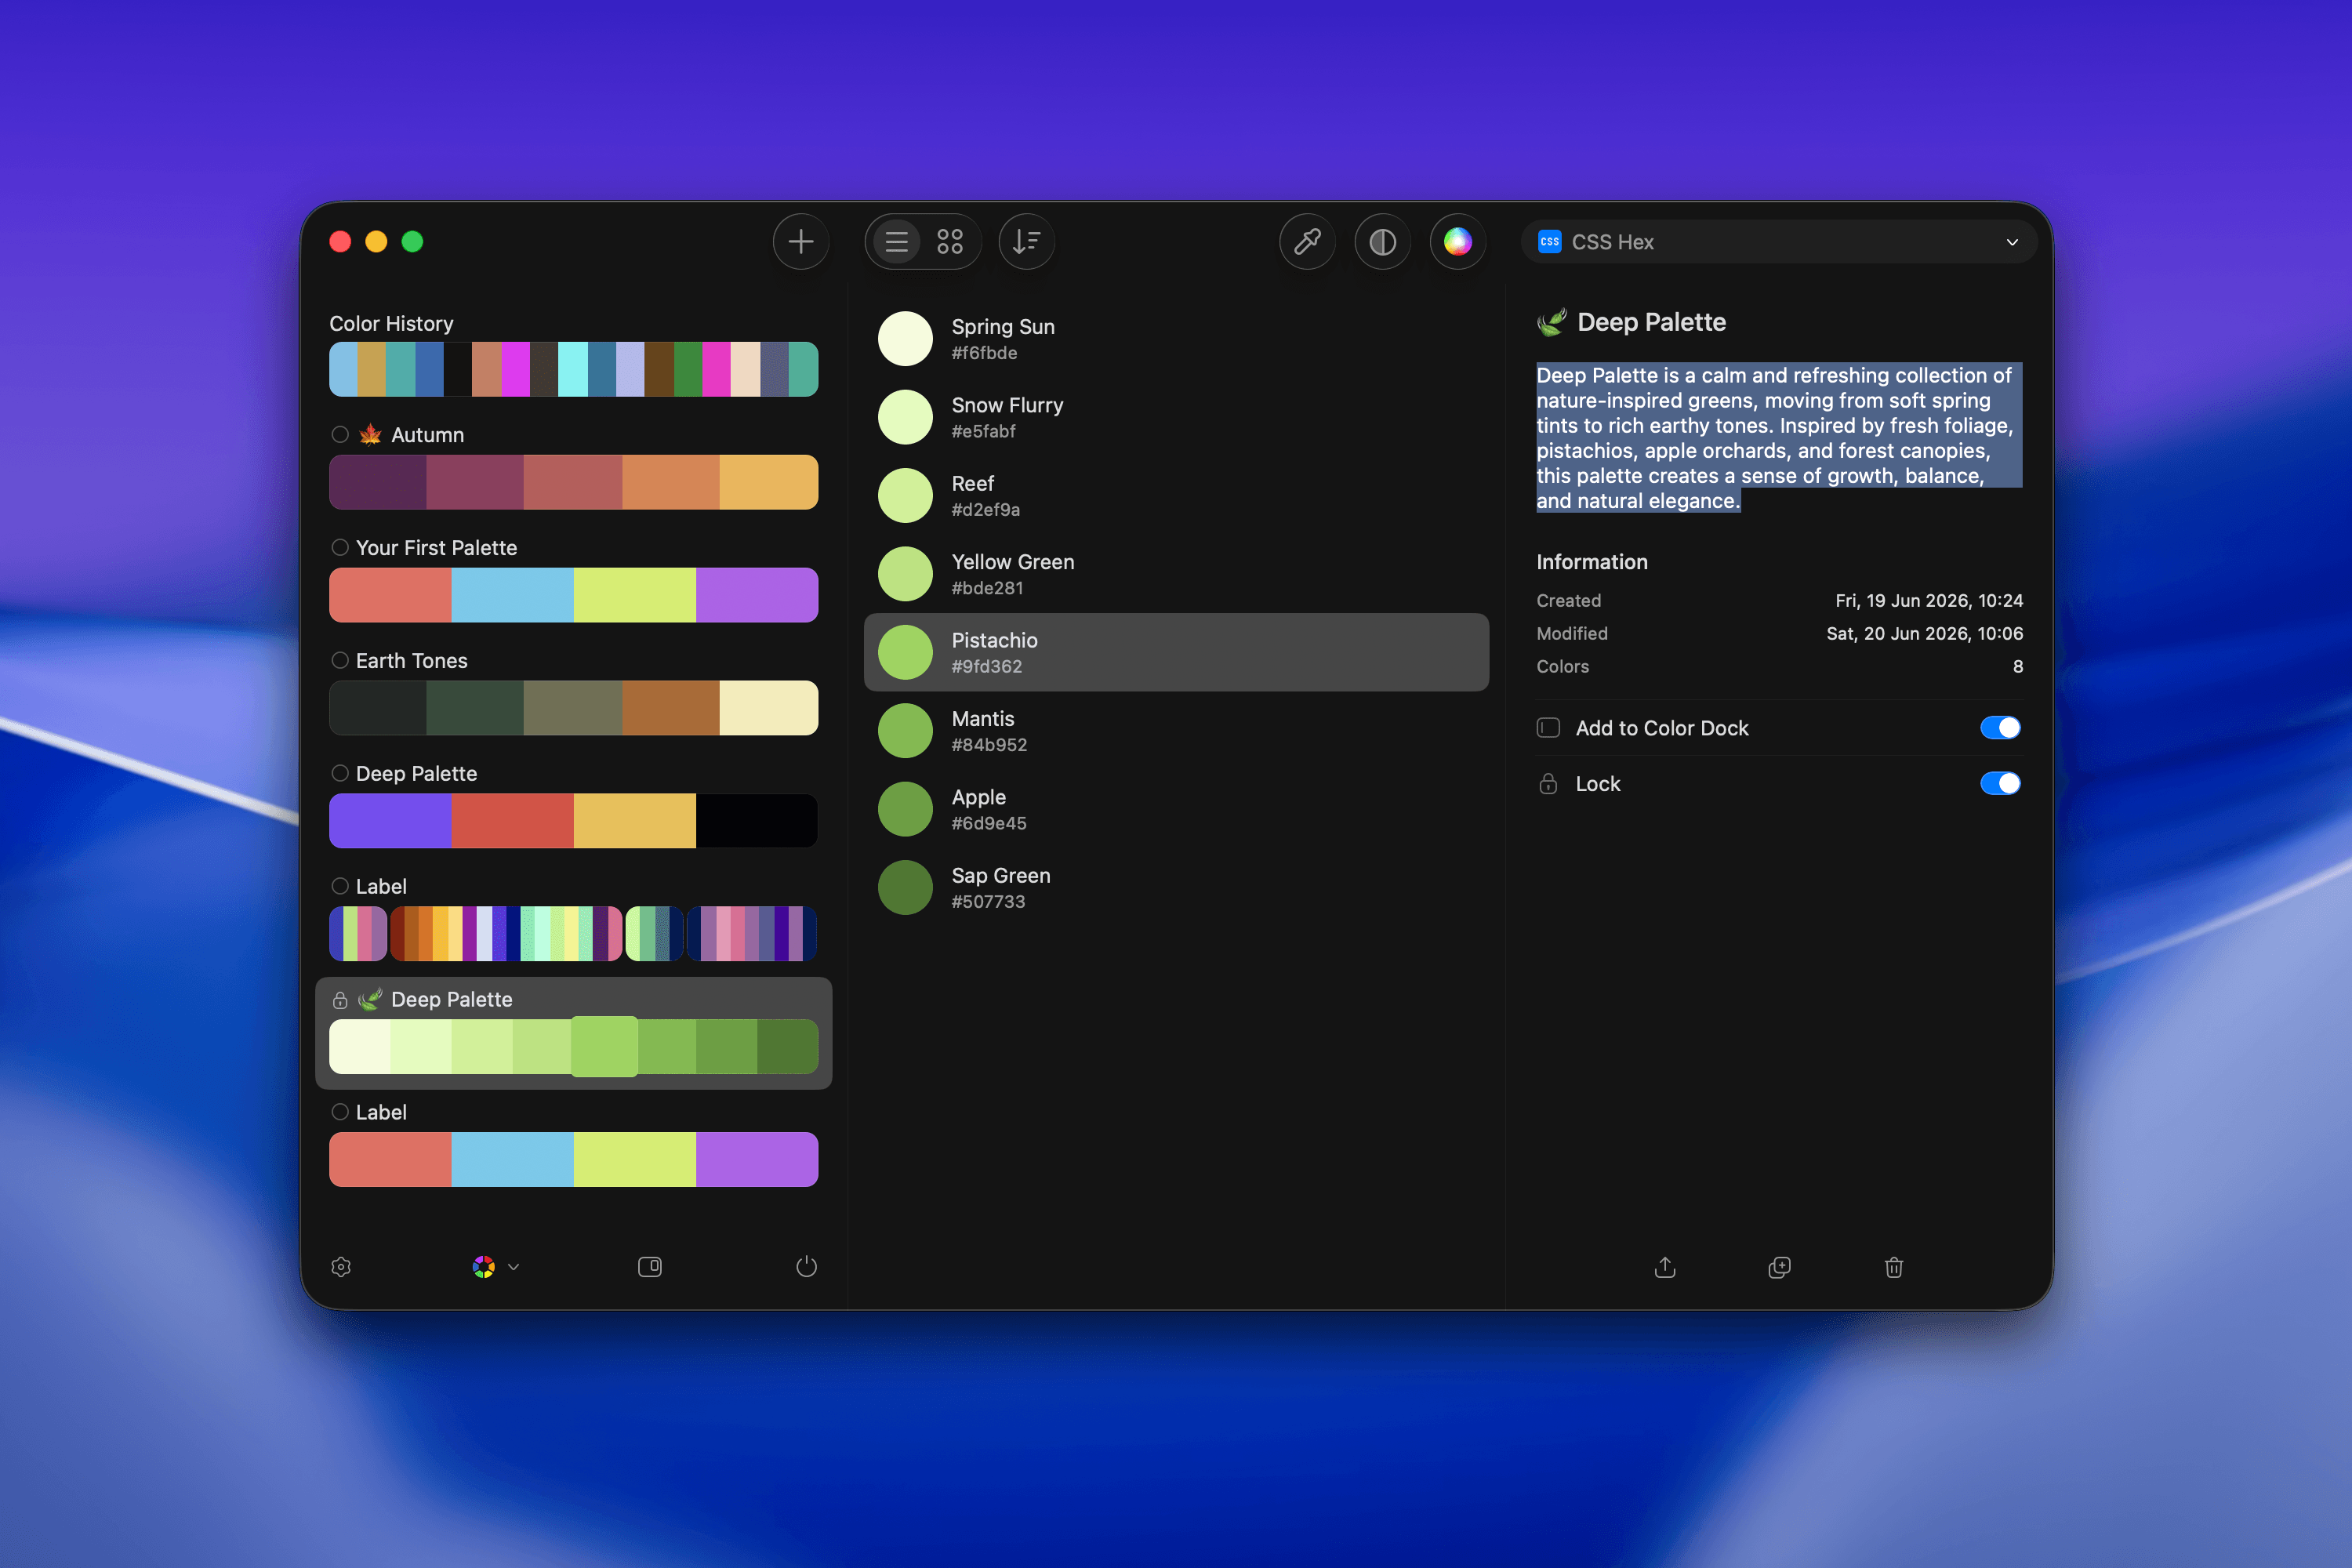Click the Color History heading
This screenshot has height=1568, width=2352.
tap(391, 323)
